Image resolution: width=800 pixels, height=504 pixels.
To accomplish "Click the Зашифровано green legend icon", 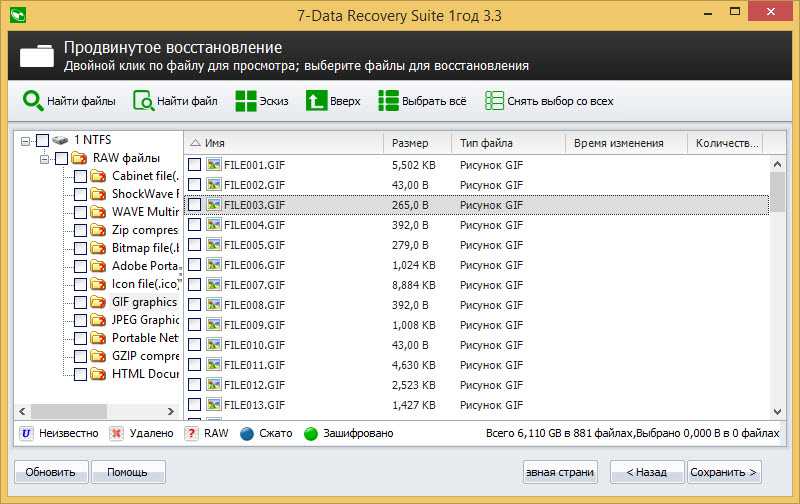I will 311,434.
